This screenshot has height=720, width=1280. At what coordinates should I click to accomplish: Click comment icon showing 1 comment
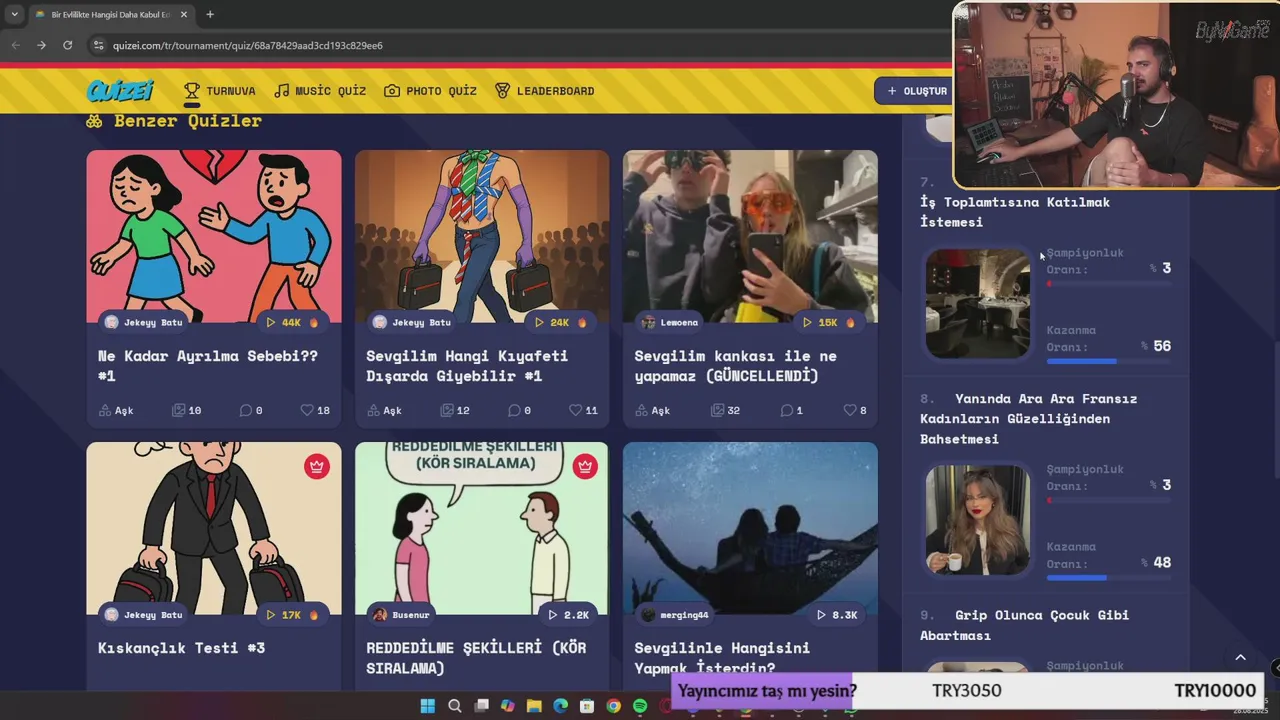[786, 410]
